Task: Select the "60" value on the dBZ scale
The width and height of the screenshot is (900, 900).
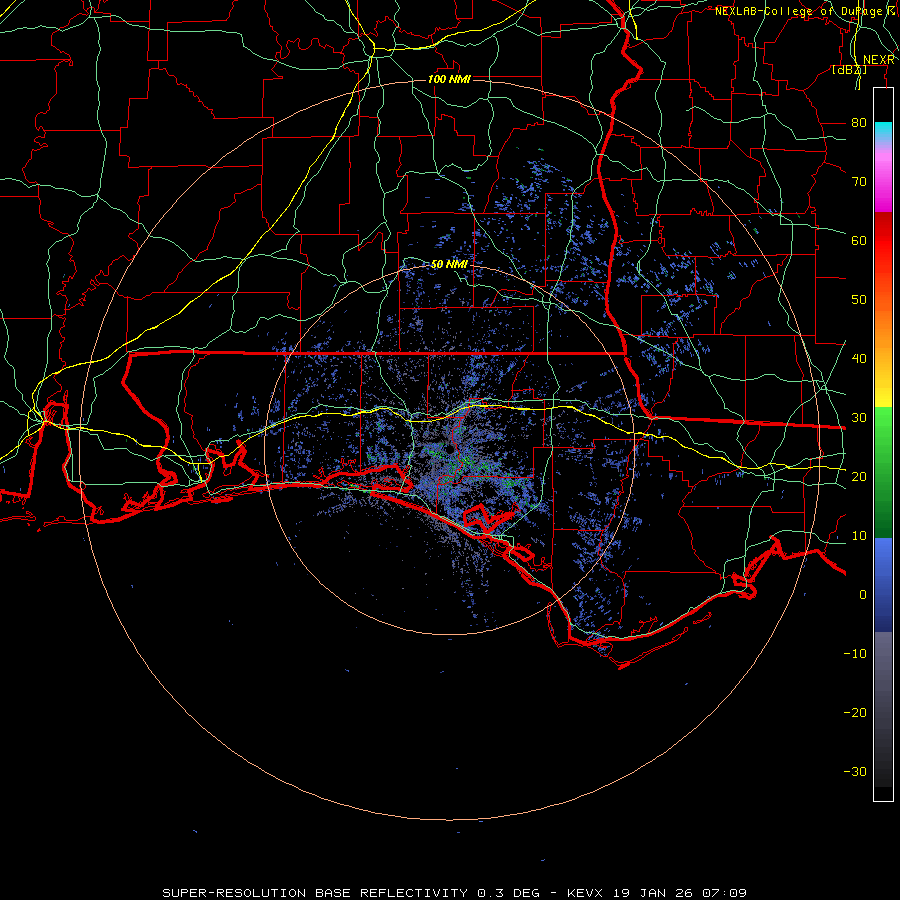Action: click(x=859, y=240)
